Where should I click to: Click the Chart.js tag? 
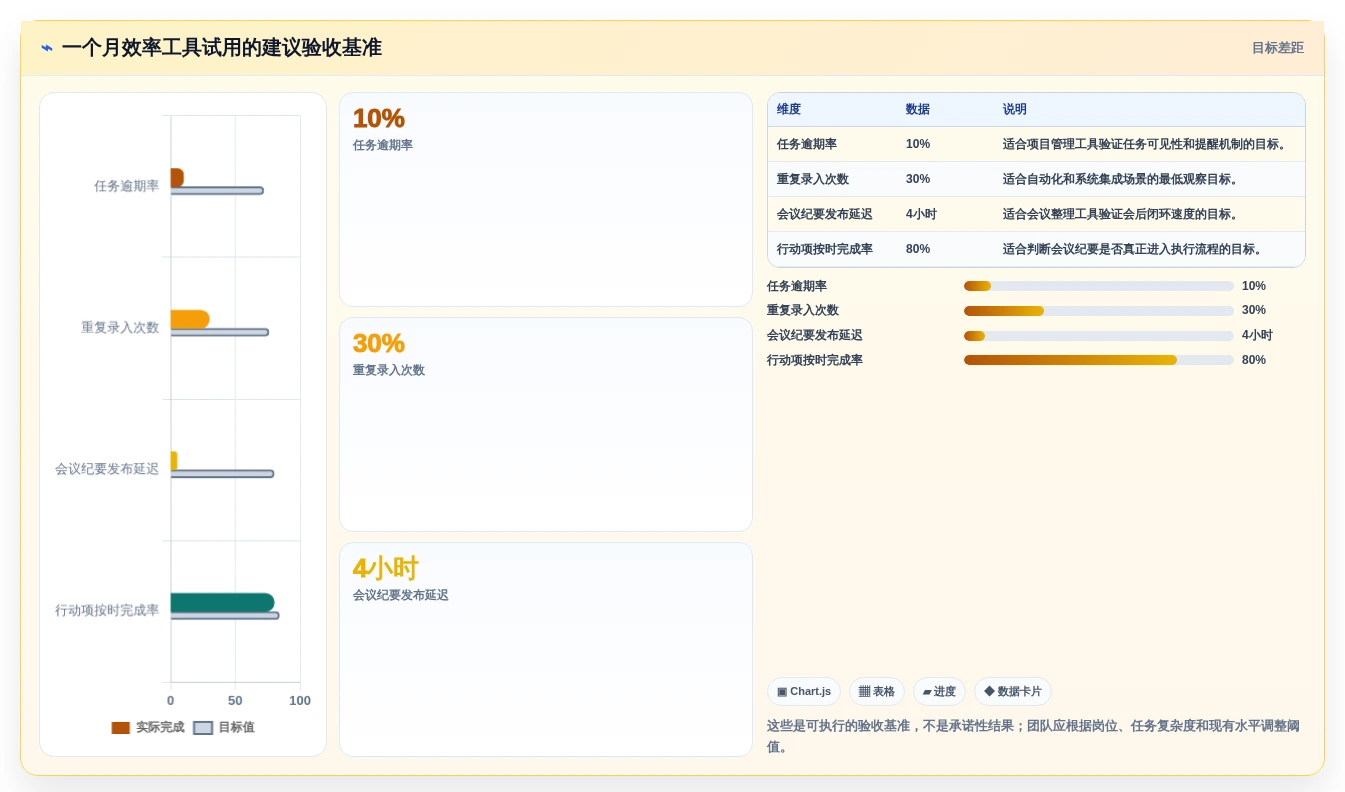click(804, 691)
